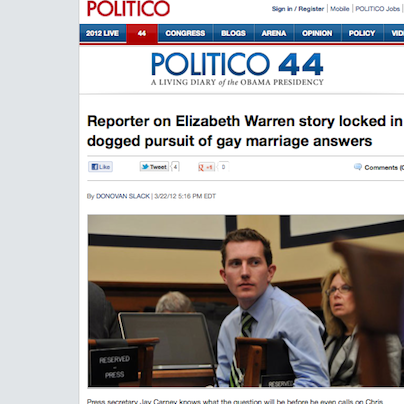Screen dimensions: 404x404
Task: Click the tweet count bubble
Action: click(175, 167)
